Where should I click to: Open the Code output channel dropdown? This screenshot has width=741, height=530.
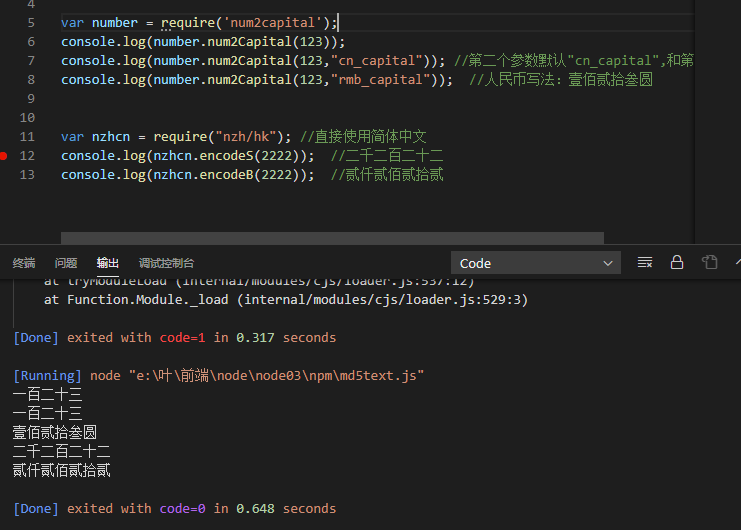tap(535, 263)
